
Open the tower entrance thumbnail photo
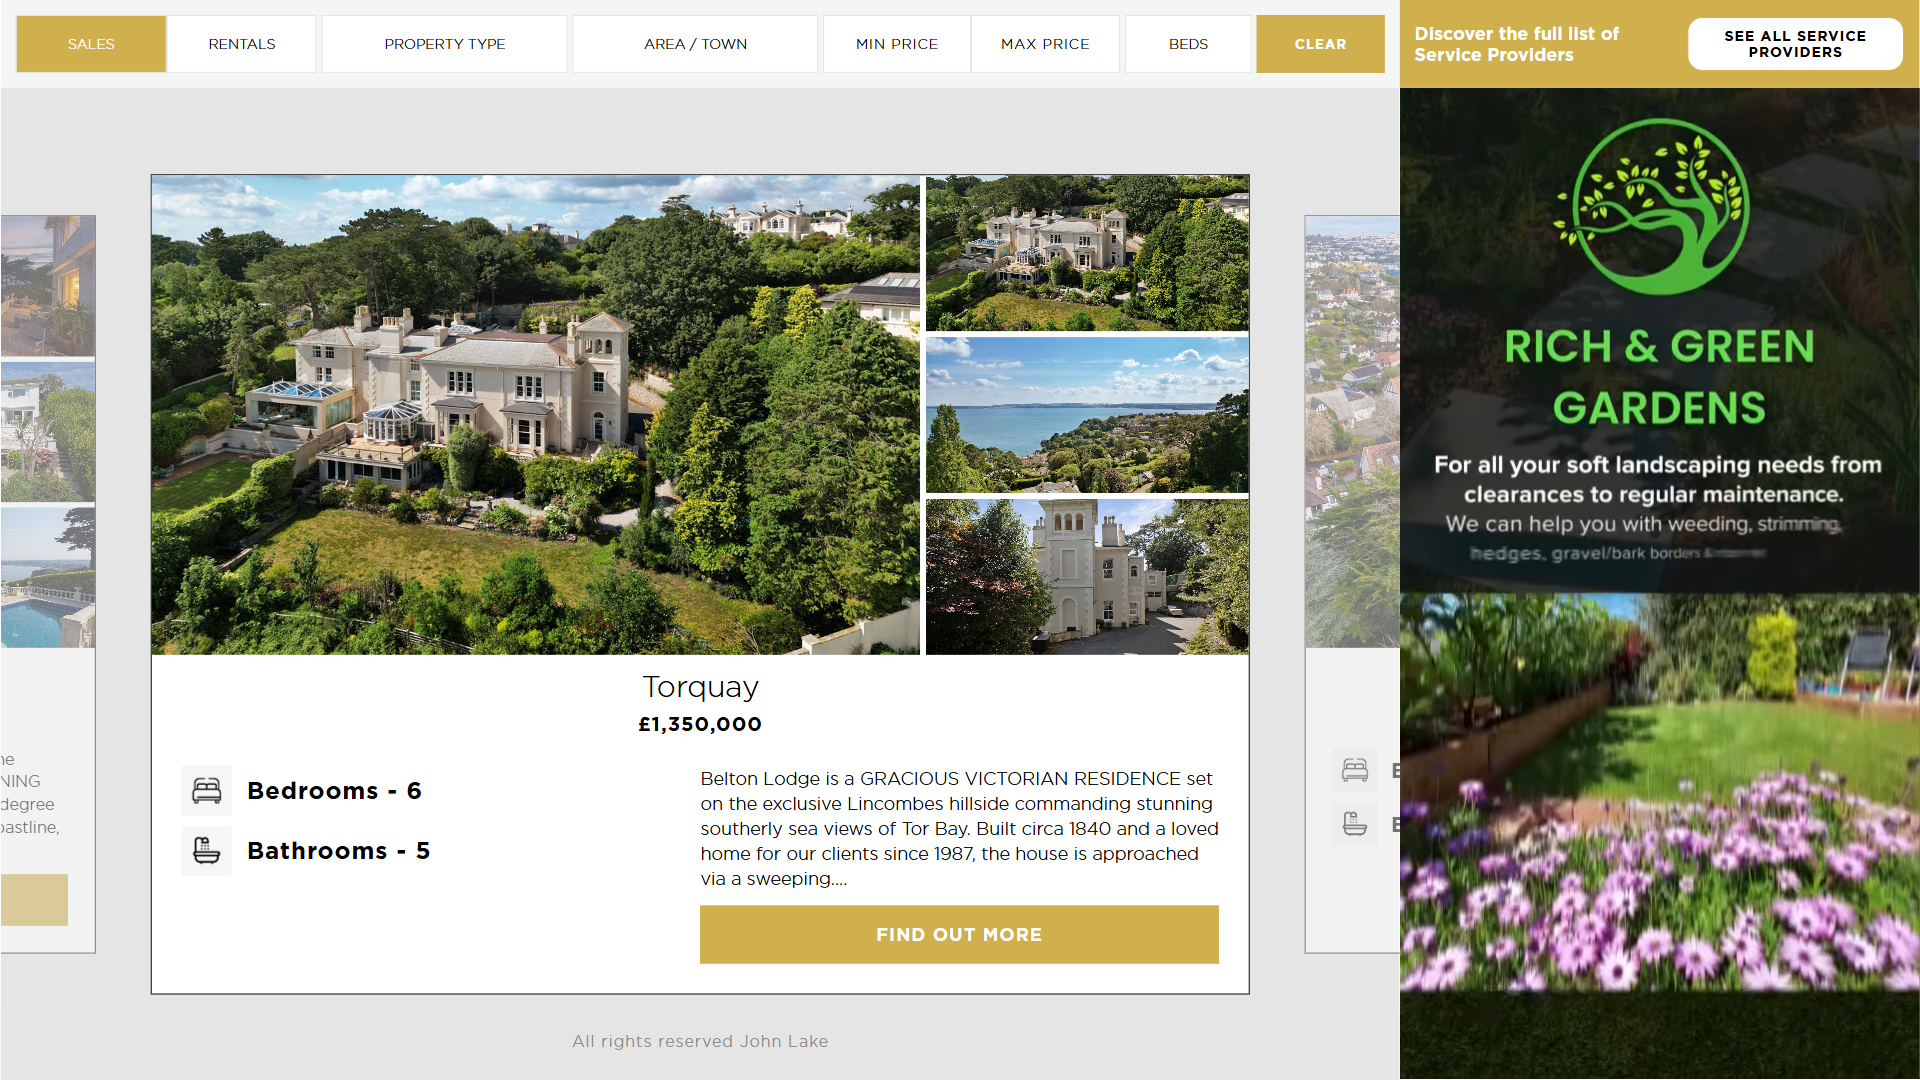click(1087, 577)
